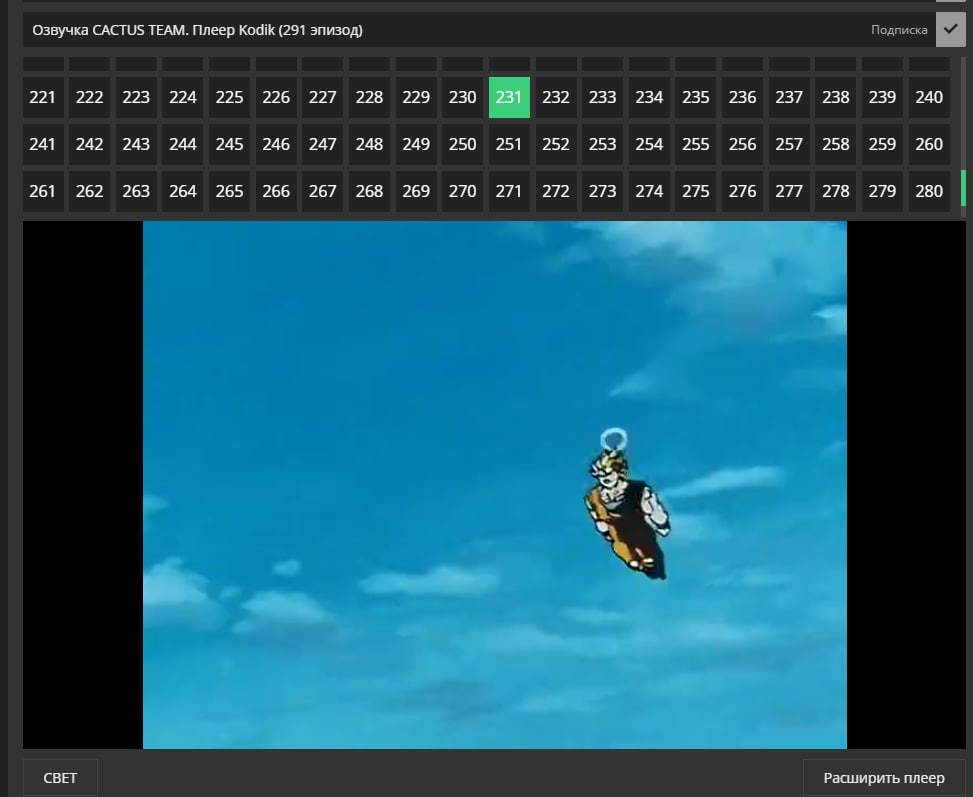The height and width of the screenshot is (797, 973).
Task: Open episode 268
Action: pos(369,191)
